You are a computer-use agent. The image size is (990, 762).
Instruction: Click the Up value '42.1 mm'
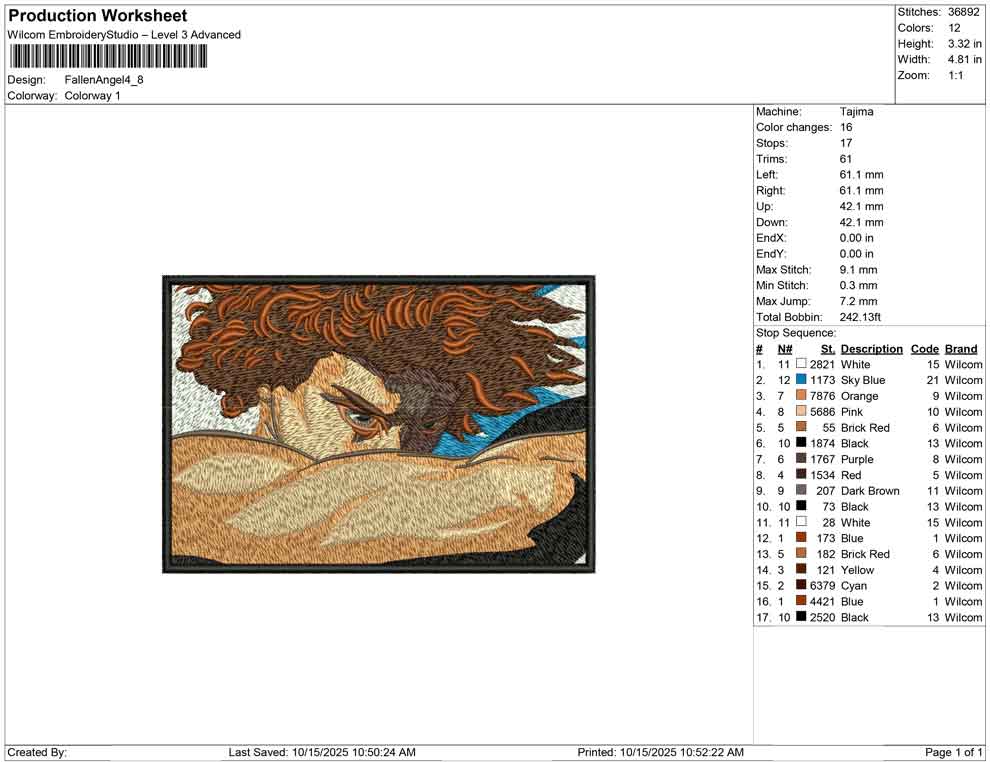coord(861,206)
